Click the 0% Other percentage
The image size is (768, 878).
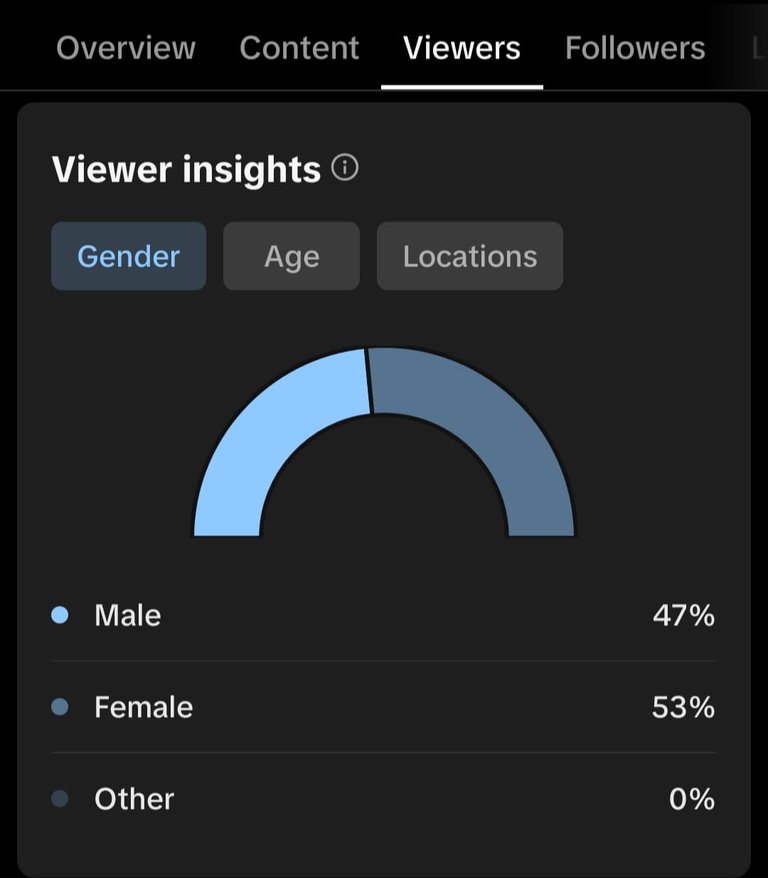click(692, 799)
